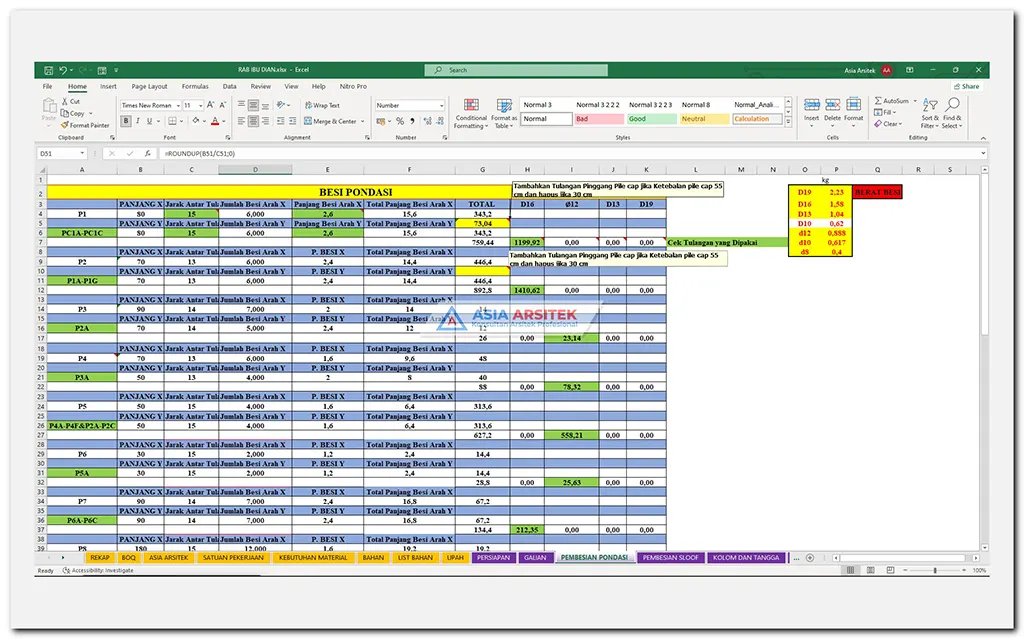Click in the Search box
This screenshot has width=1024, height=639.
516,70
